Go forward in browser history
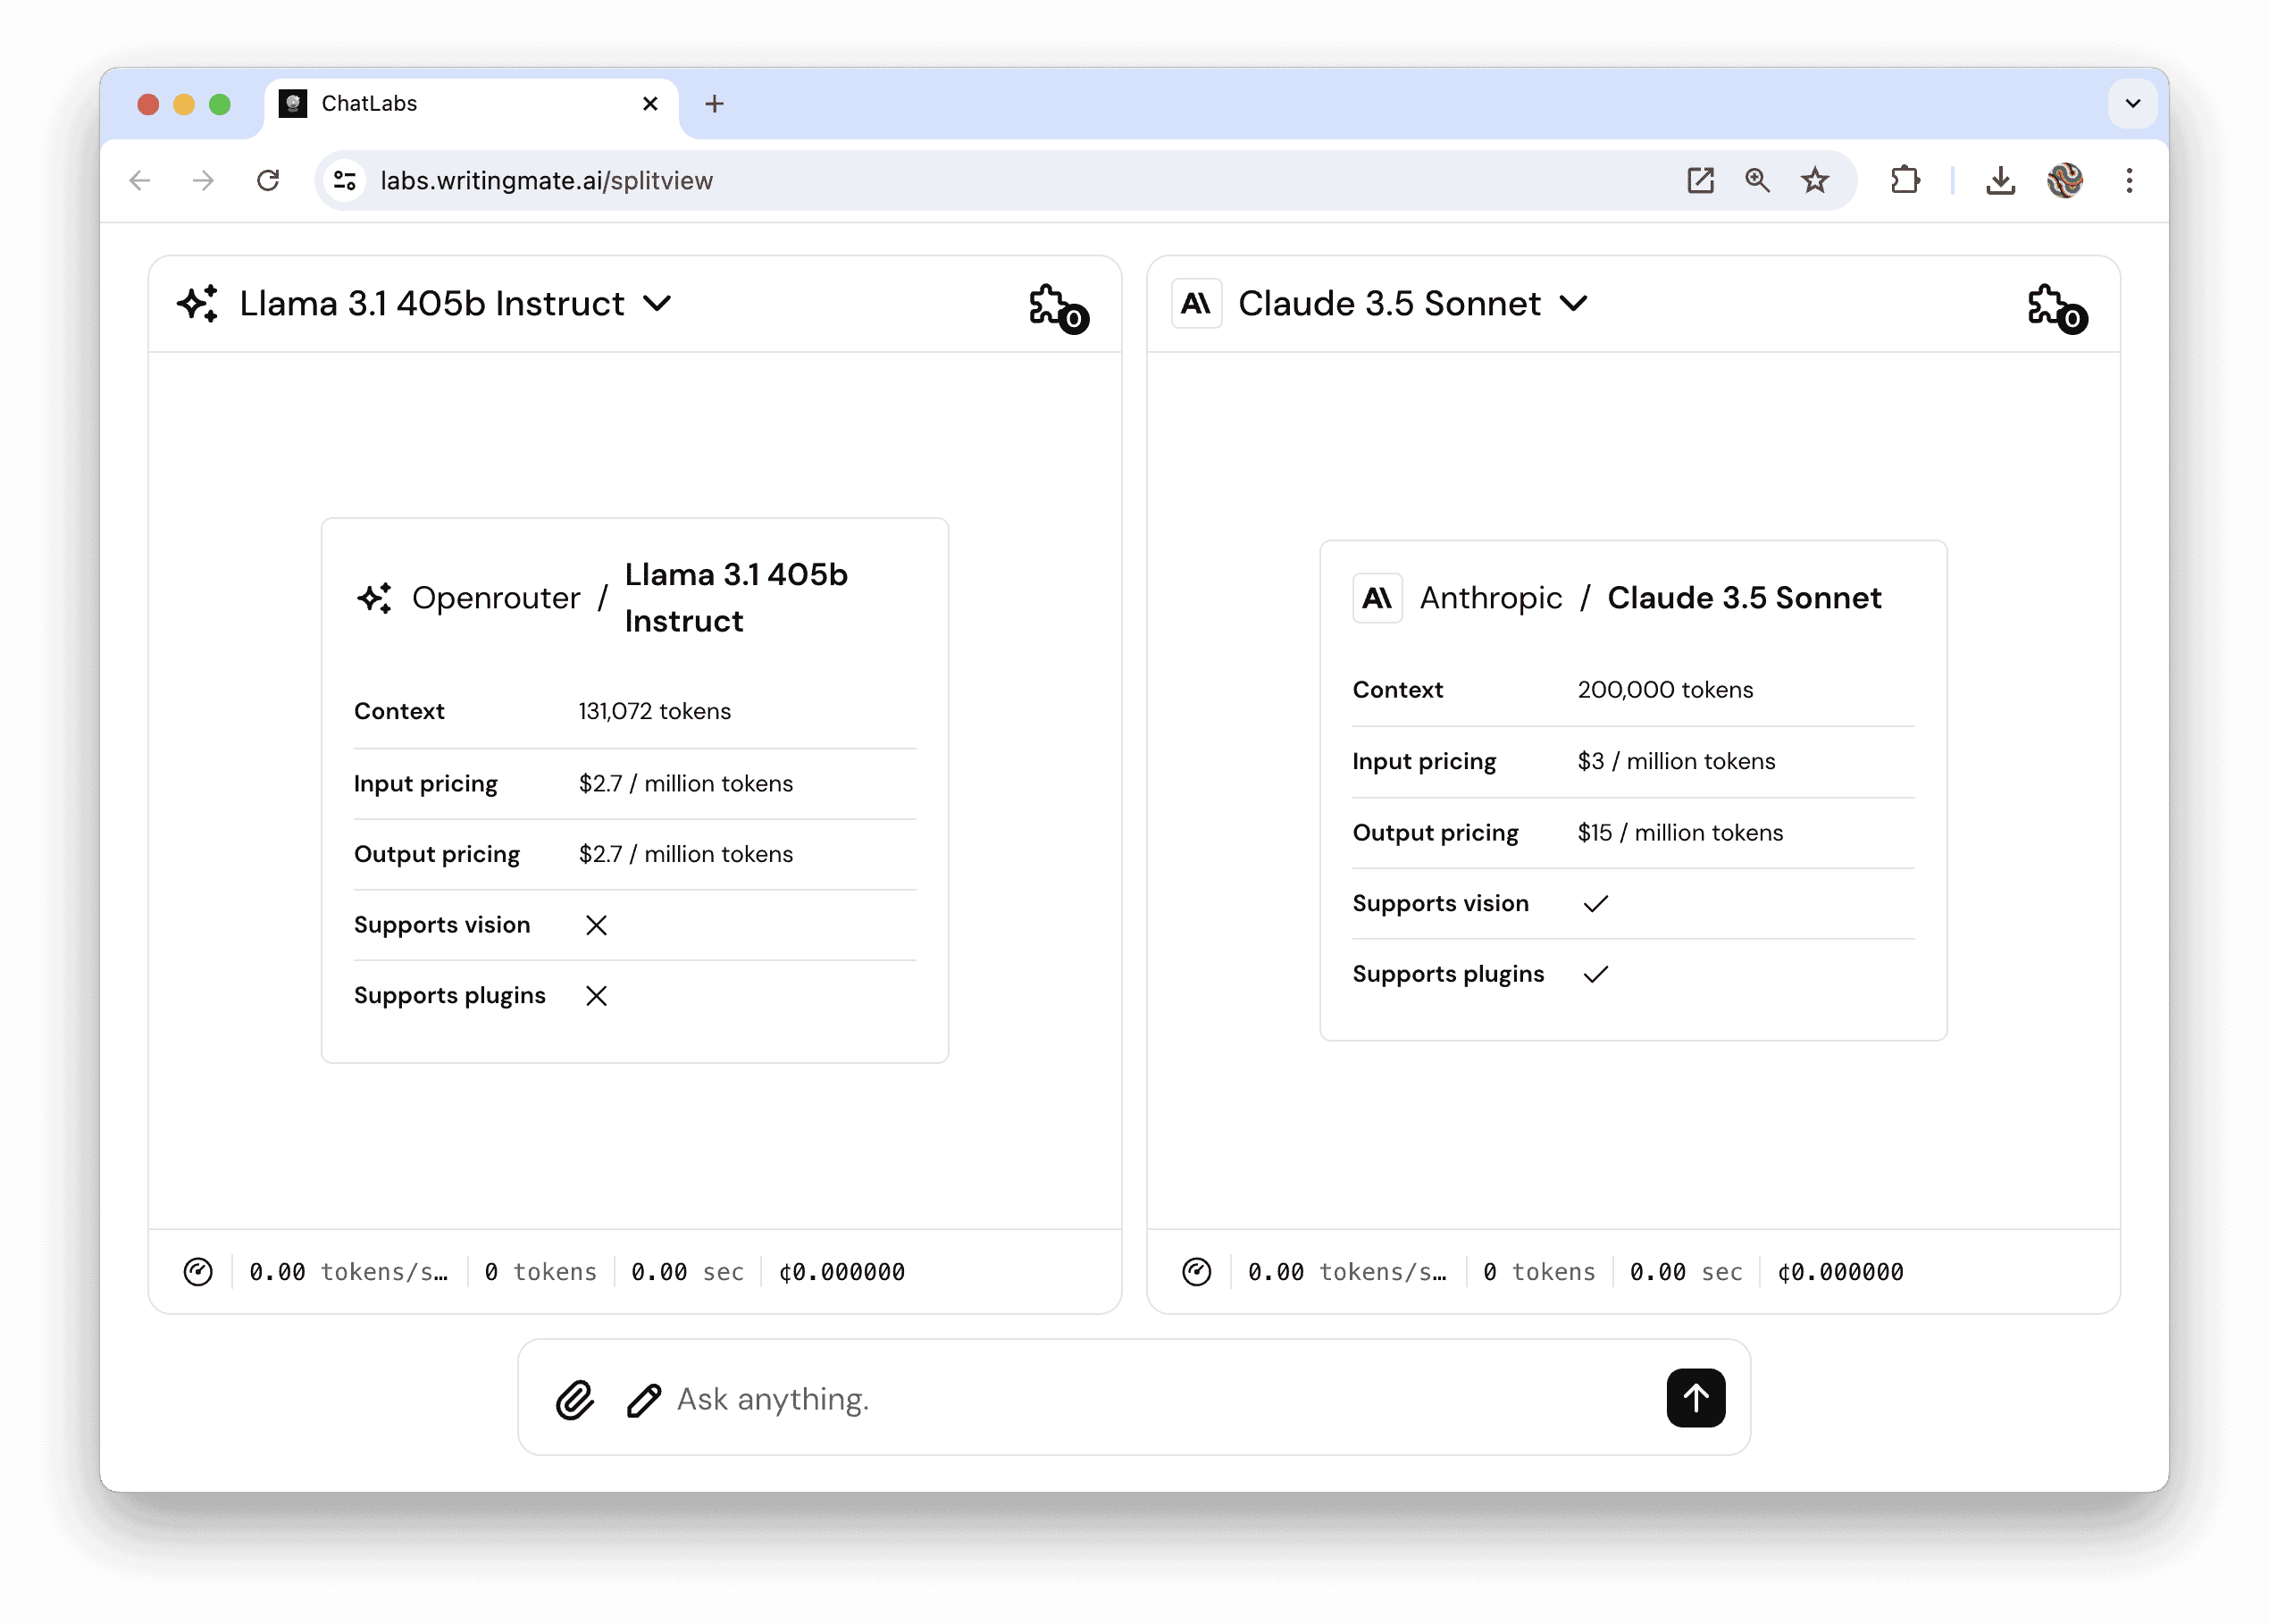The image size is (2269, 1624). point(204,181)
